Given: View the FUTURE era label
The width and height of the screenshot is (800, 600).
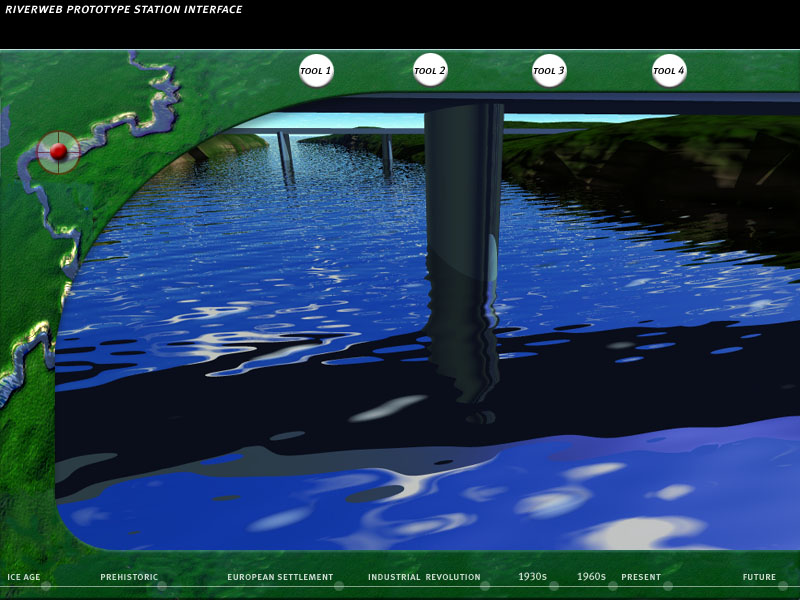Looking at the screenshot, I should click(x=759, y=577).
